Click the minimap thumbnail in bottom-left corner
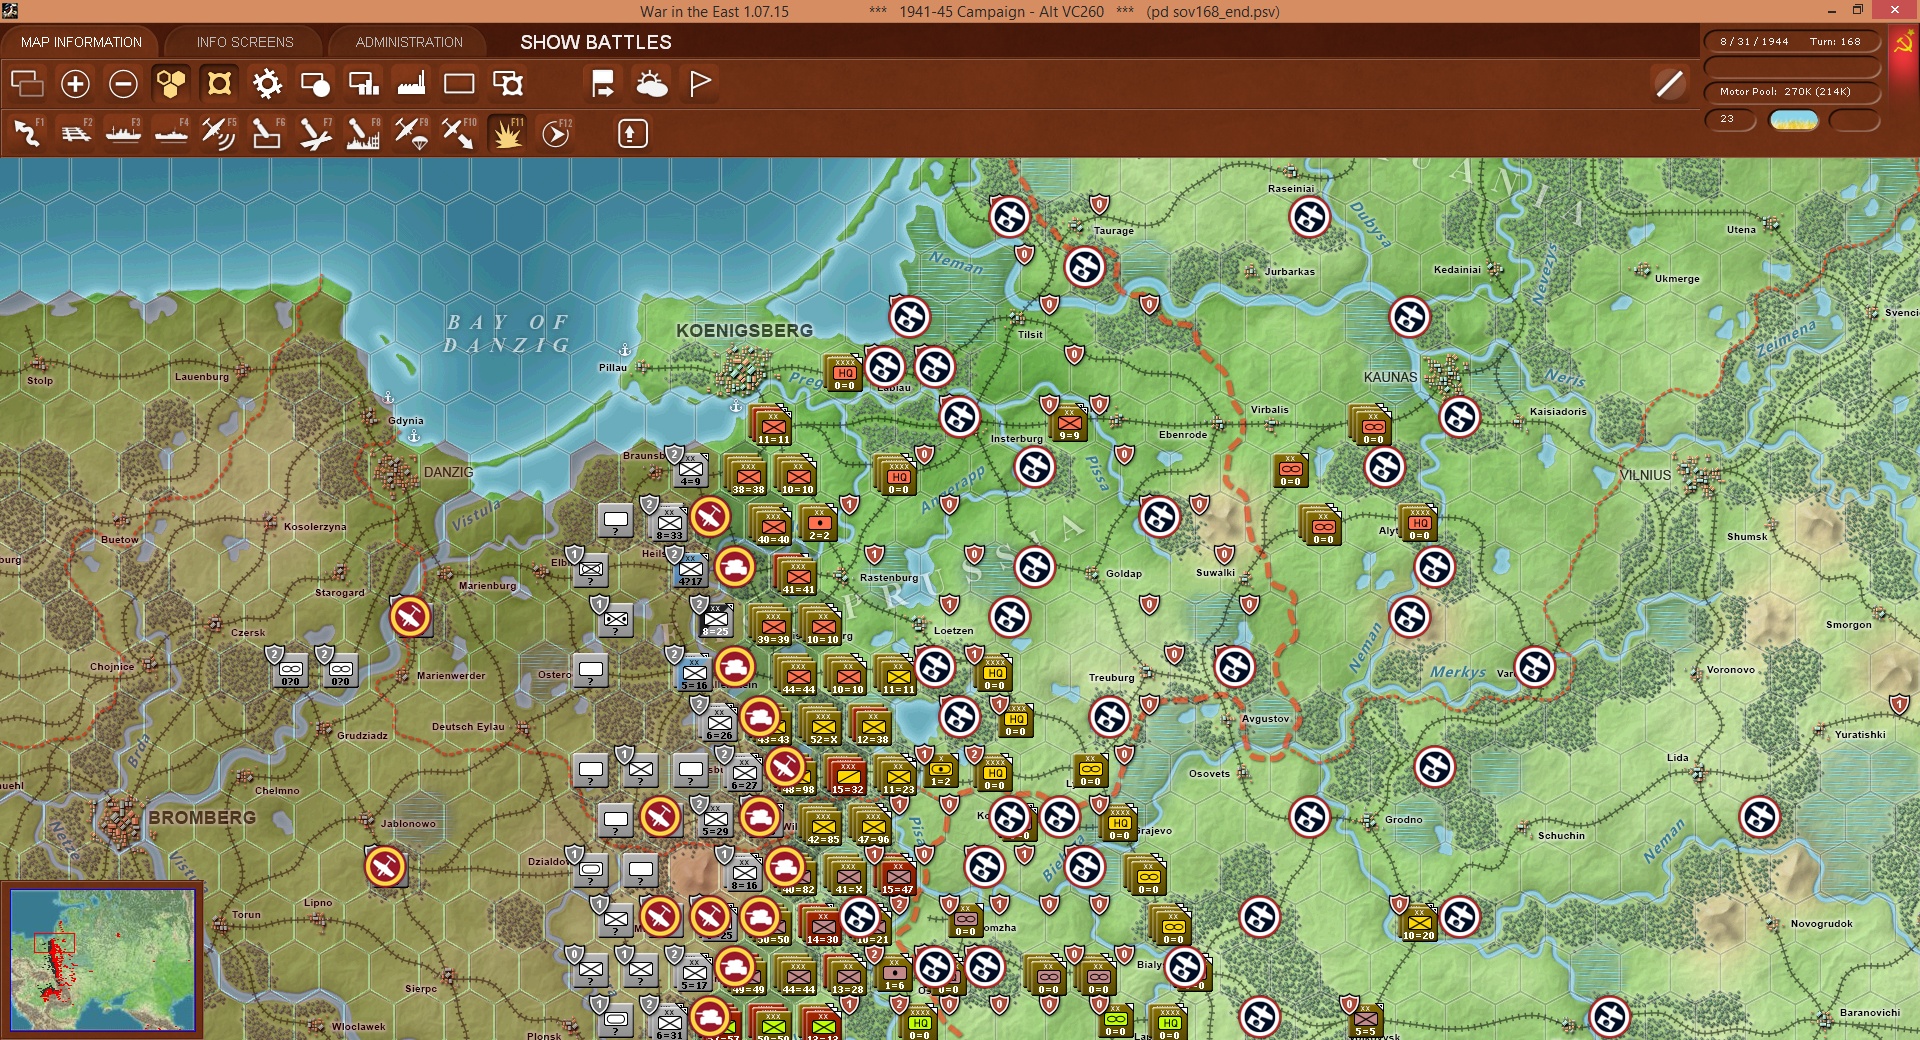This screenshot has height=1040, width=1920. click(102, 960)
